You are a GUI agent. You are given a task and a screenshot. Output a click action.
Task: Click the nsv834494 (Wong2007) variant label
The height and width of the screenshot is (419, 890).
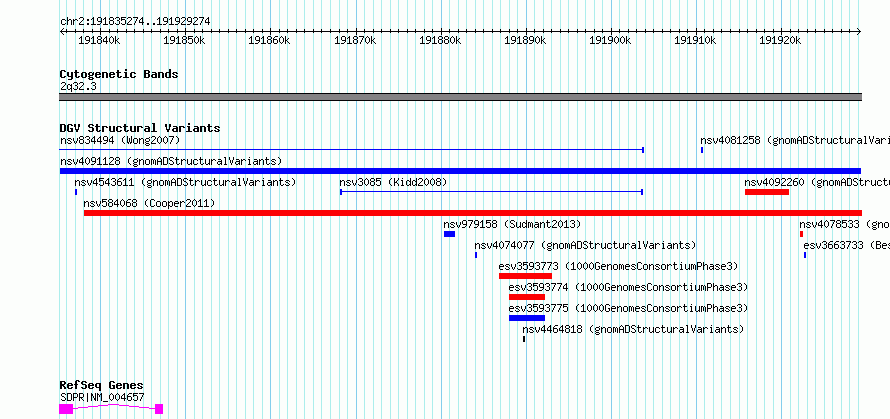pyautogui.click(x=120, y=140)
